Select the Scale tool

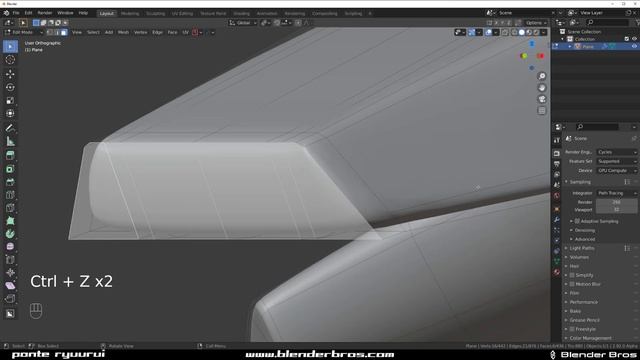point(10,100)
